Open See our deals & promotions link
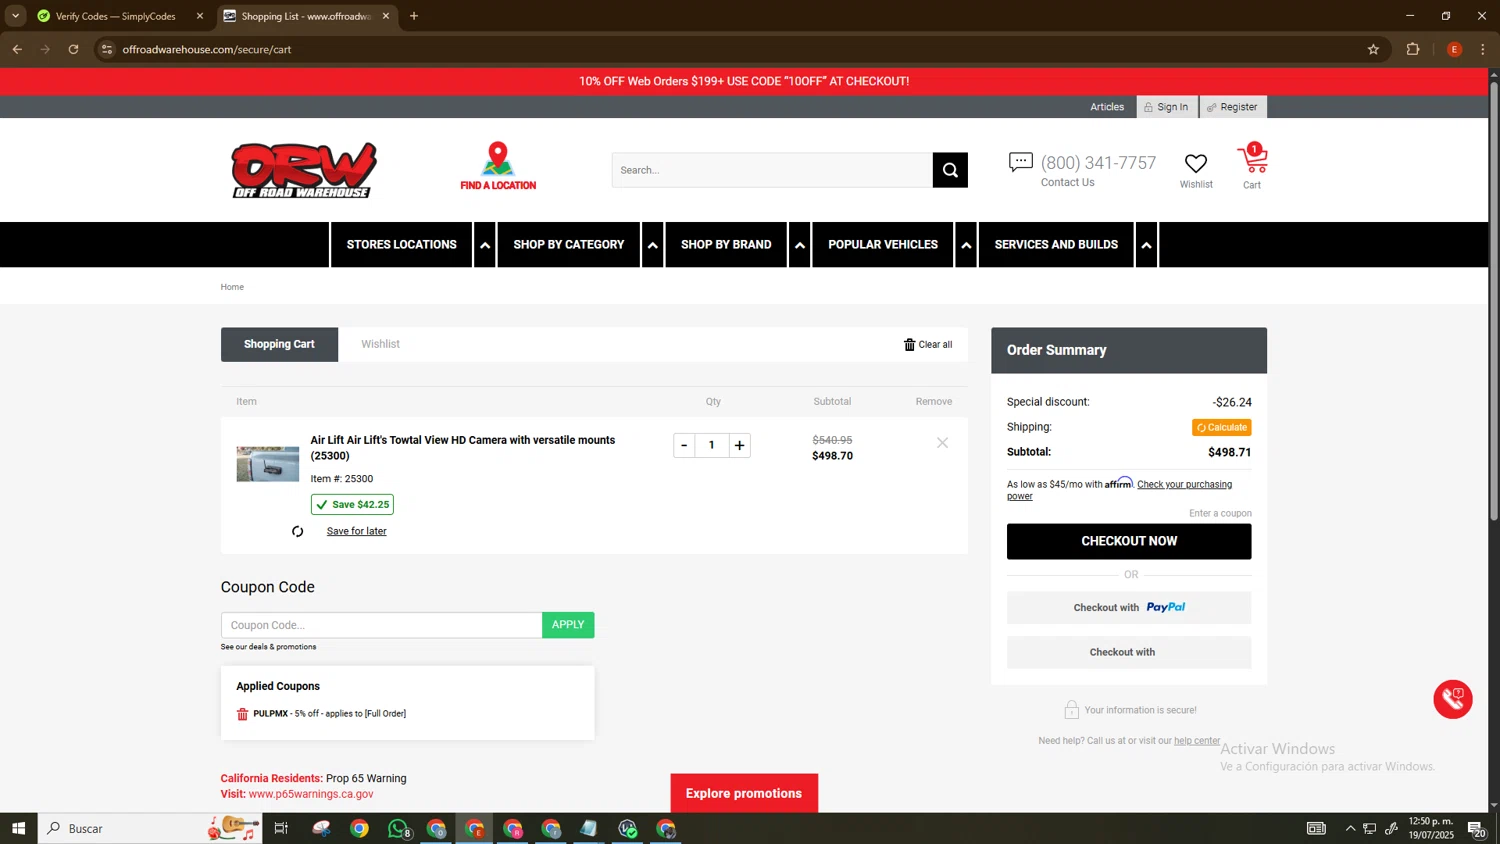 [x=268, y=647]
